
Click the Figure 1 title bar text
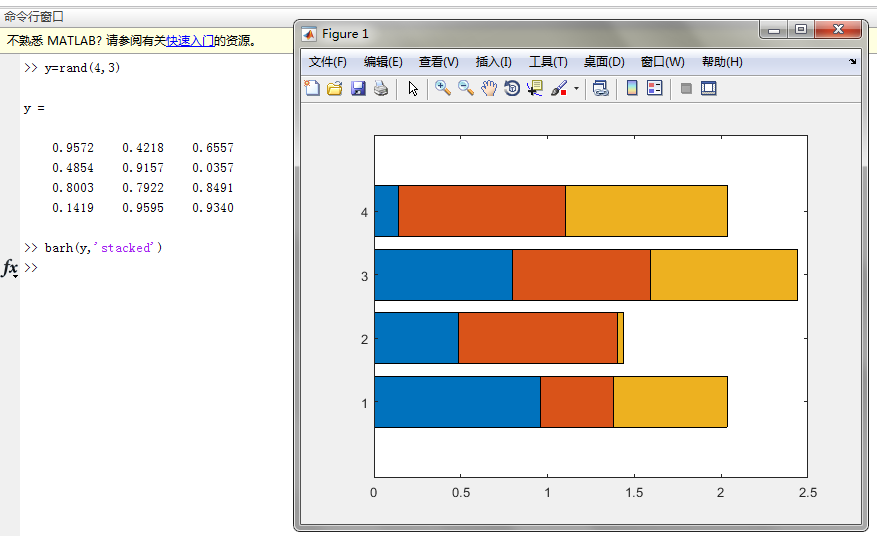345,34
